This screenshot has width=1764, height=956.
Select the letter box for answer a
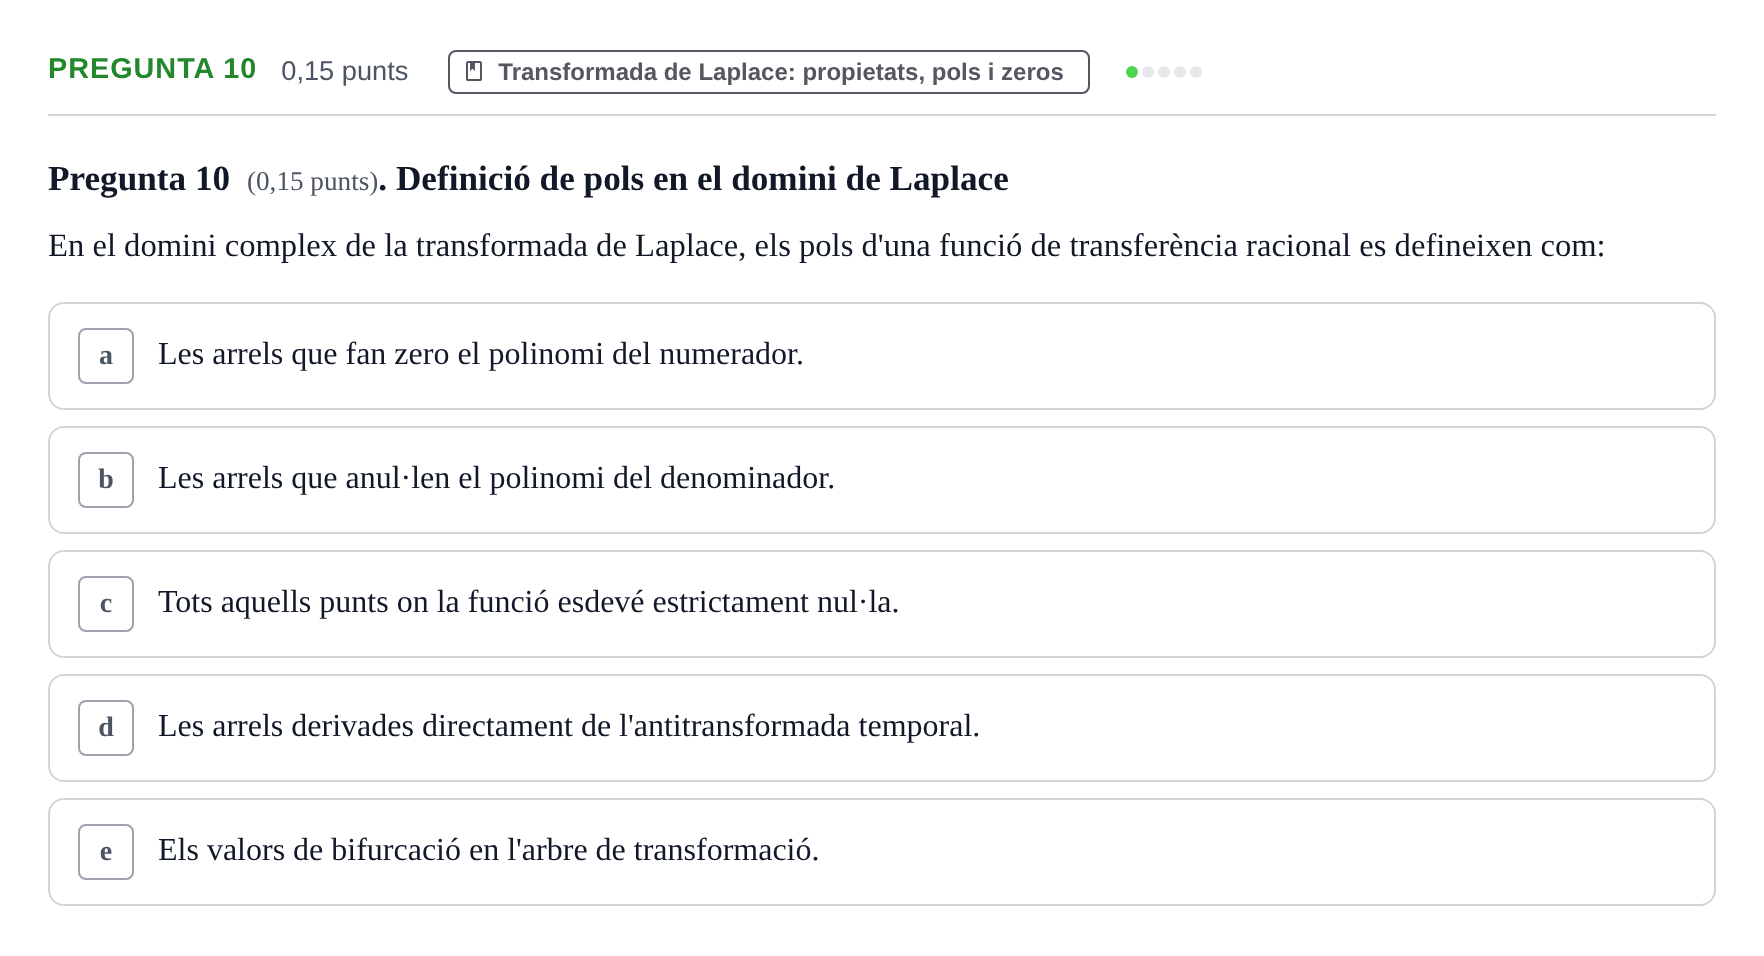pos(106,356)
